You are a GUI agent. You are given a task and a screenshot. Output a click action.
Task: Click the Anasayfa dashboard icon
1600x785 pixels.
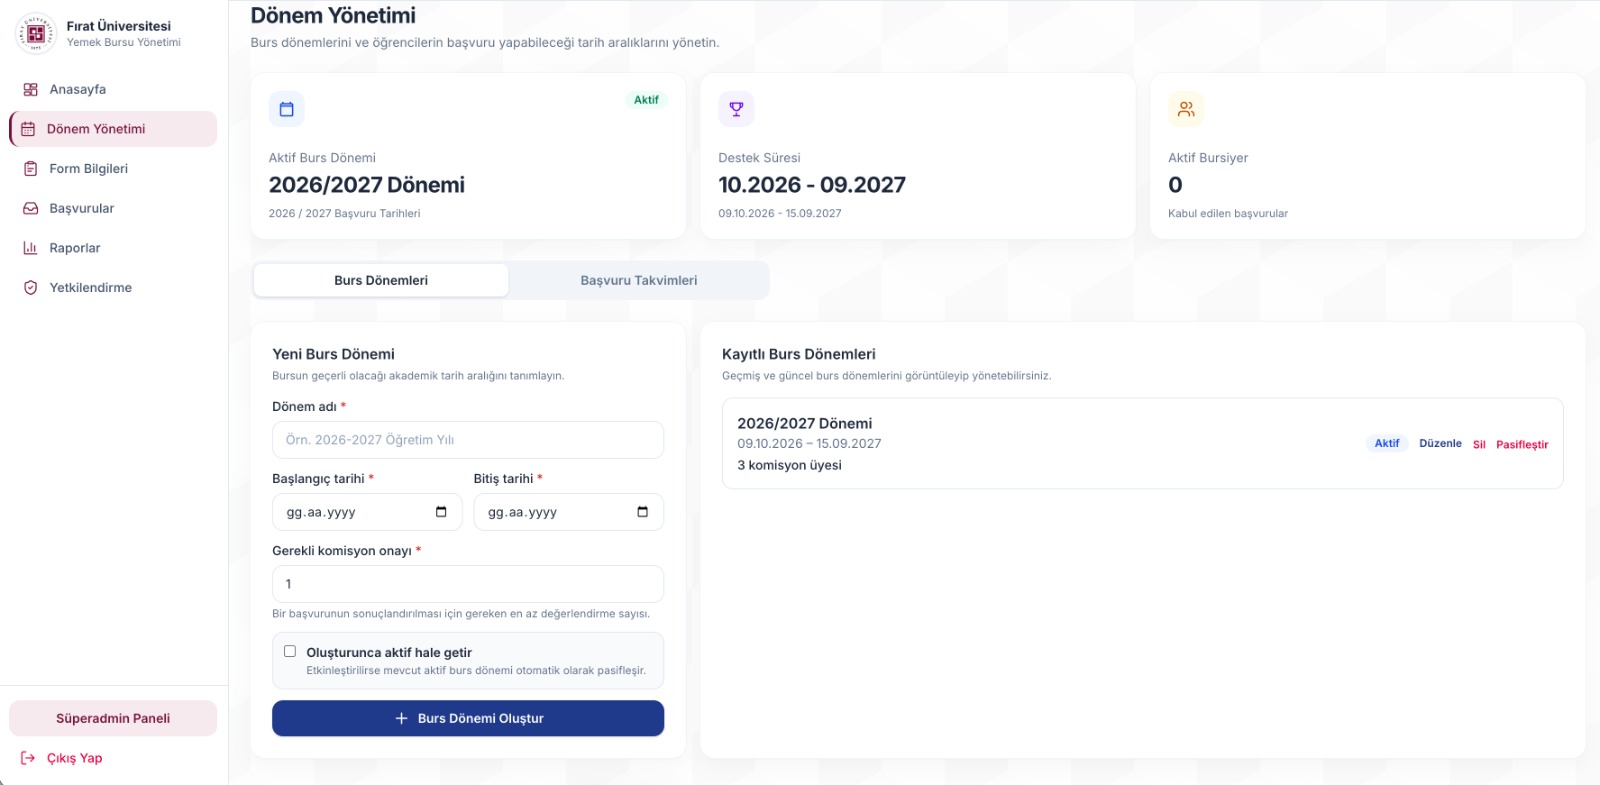[x=30, y=90]
